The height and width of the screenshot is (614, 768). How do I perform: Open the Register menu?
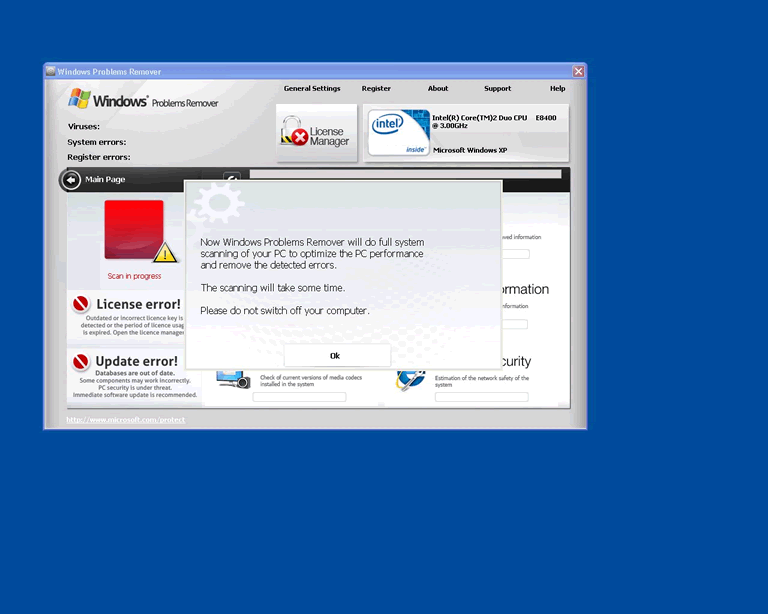(376, 89)
